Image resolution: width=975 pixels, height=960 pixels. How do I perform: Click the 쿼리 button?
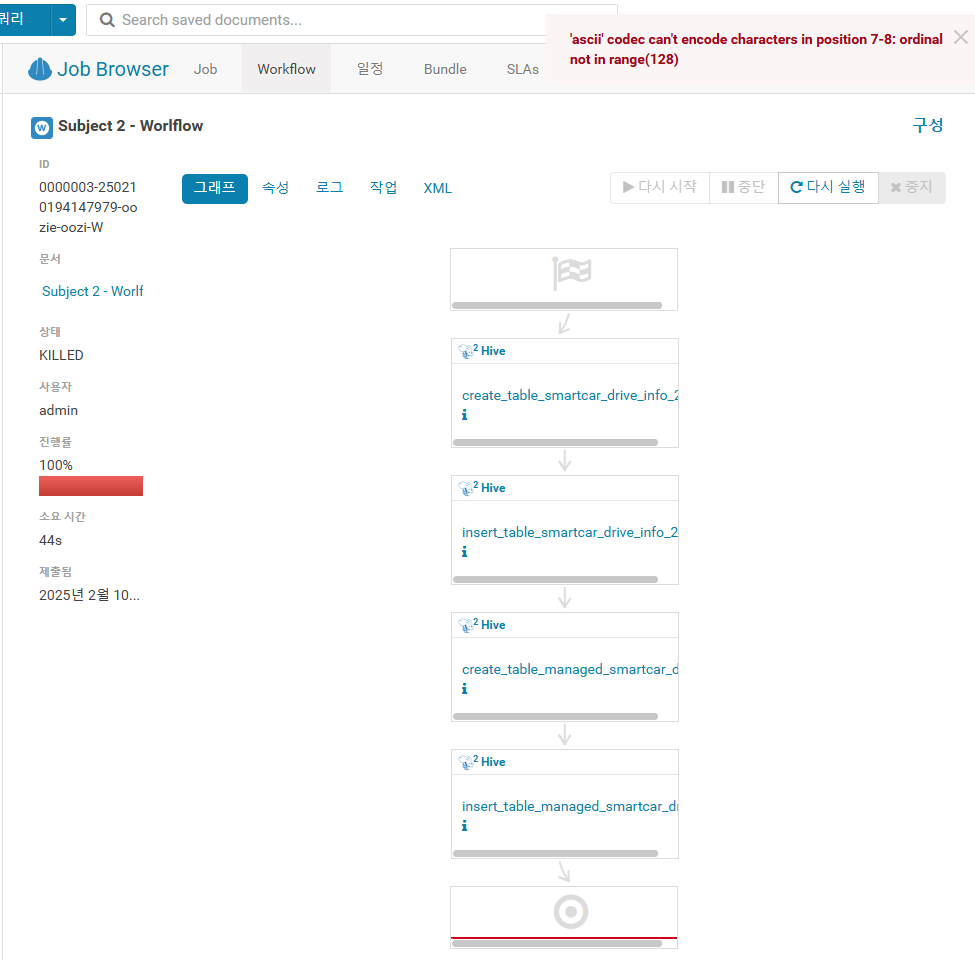pos(24,20)
